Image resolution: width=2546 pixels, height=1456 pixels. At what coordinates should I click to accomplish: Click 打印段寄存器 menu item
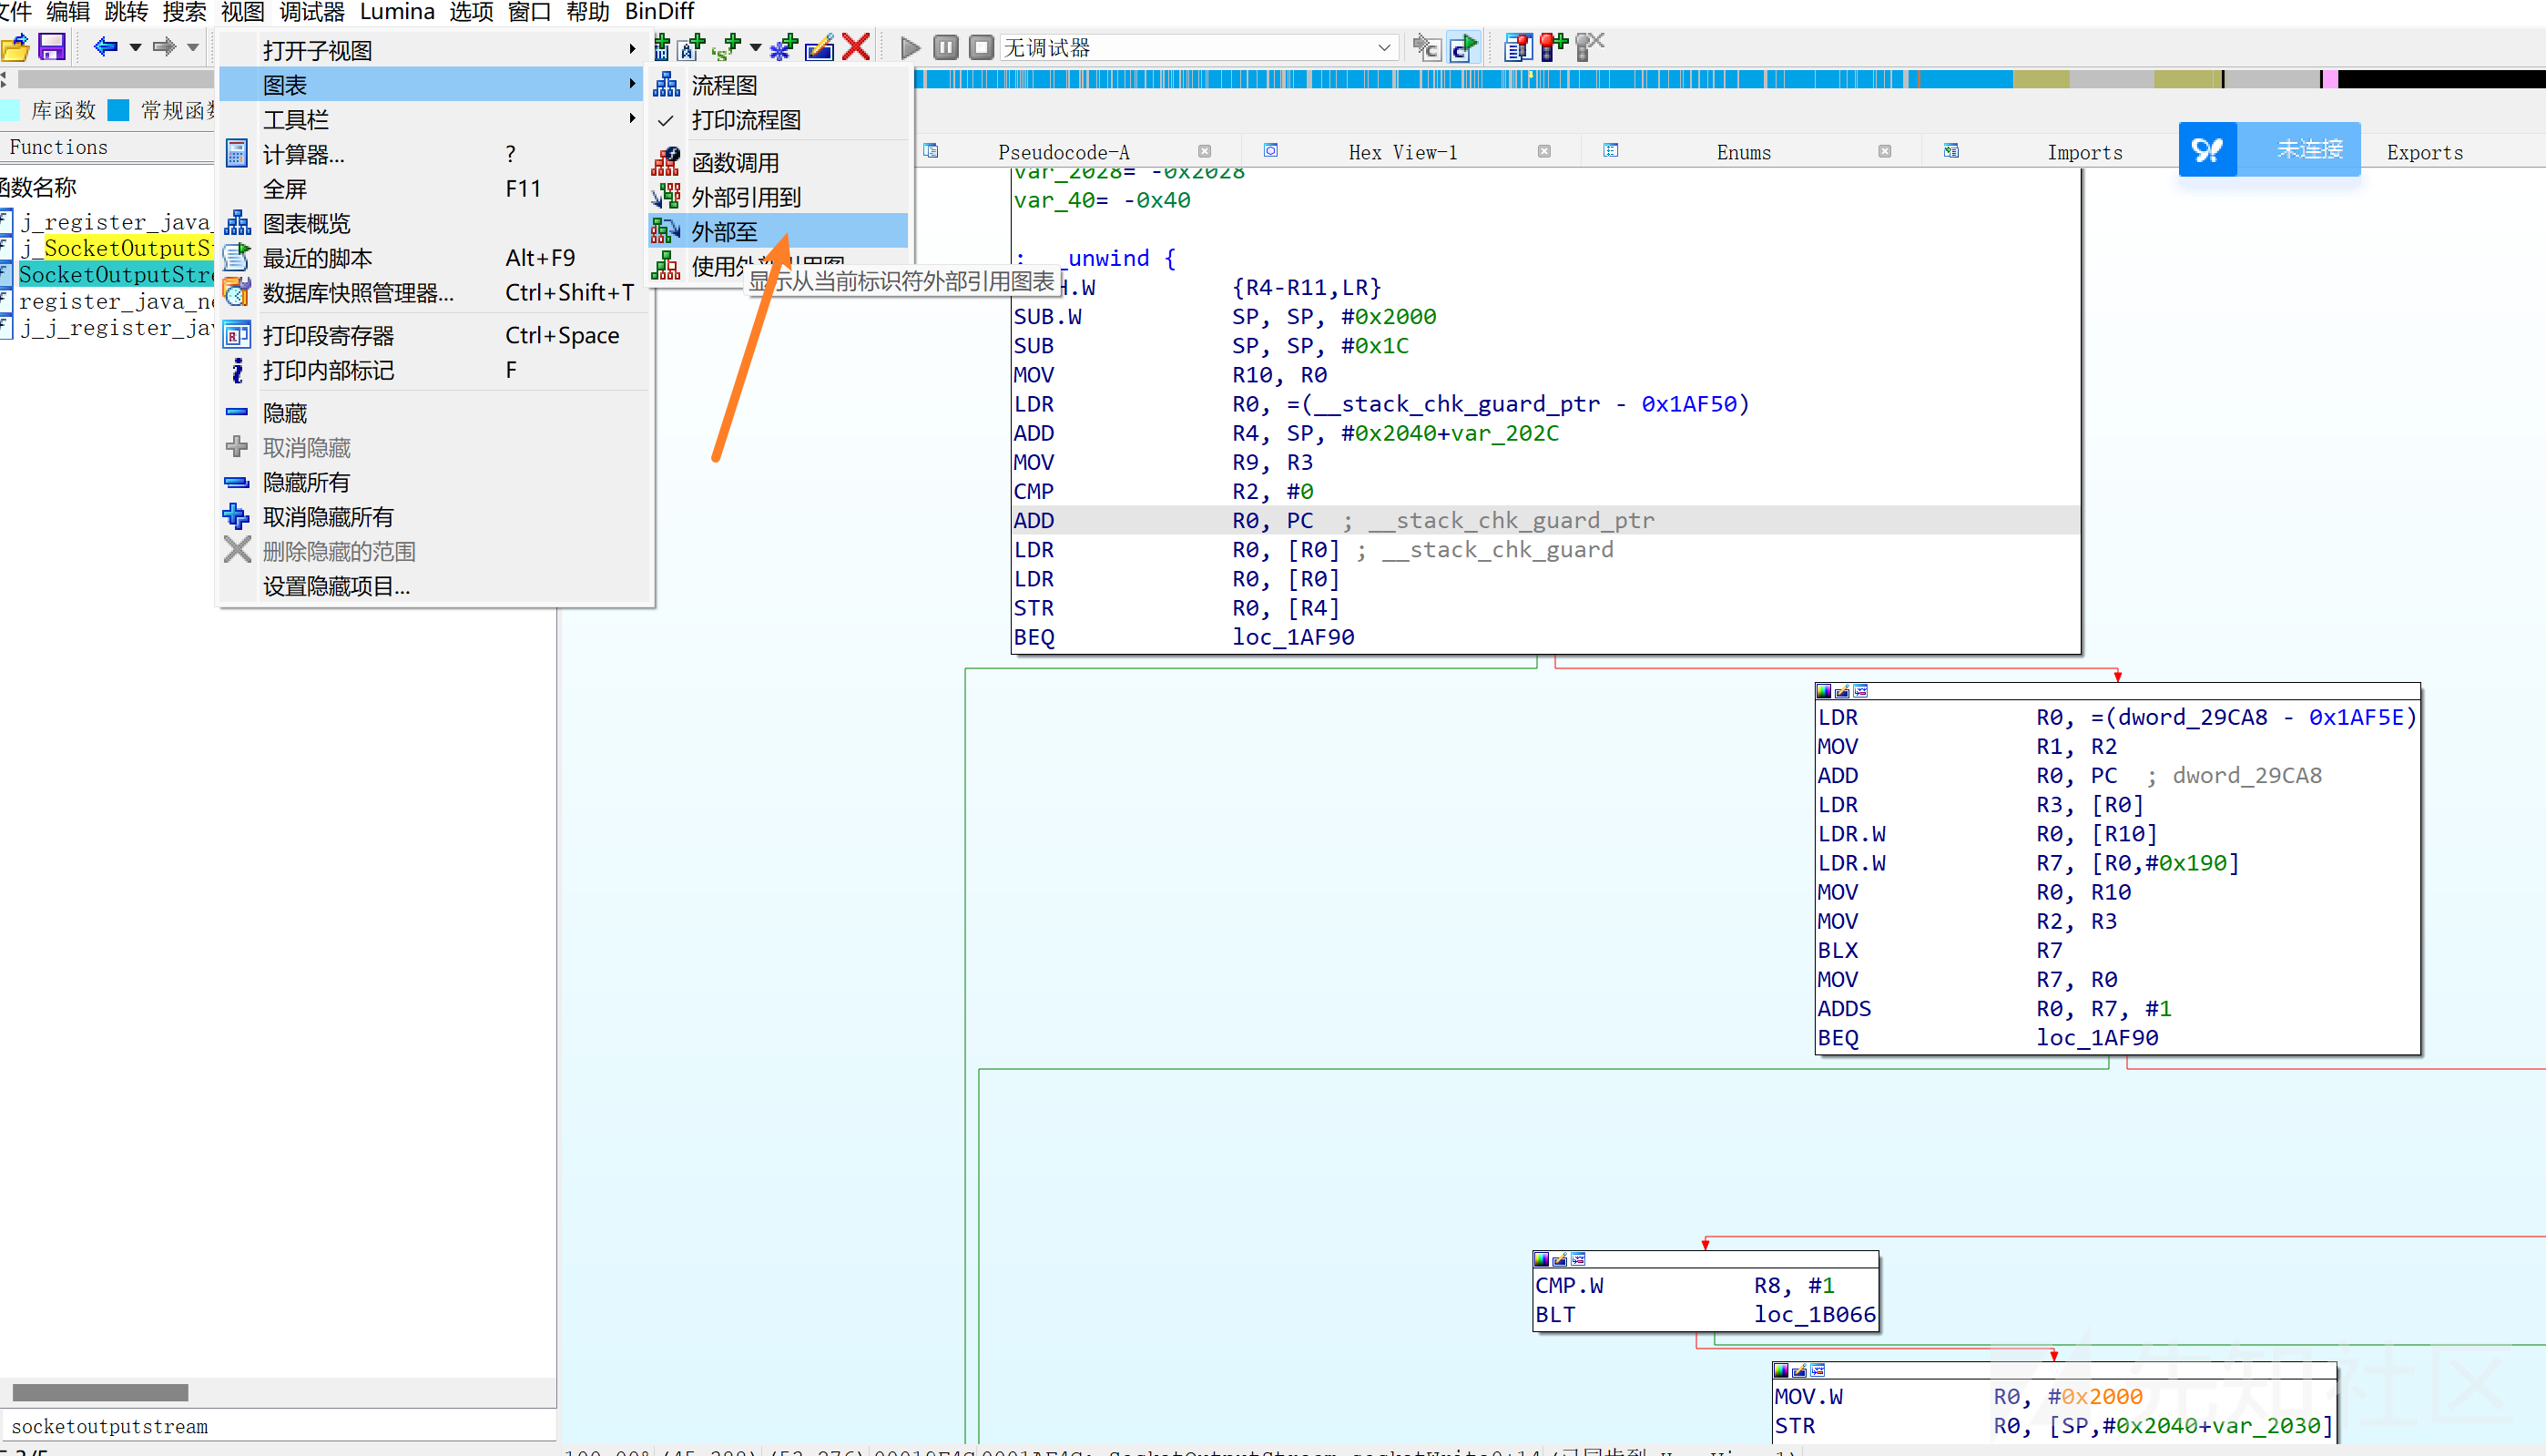click(431, 335)
